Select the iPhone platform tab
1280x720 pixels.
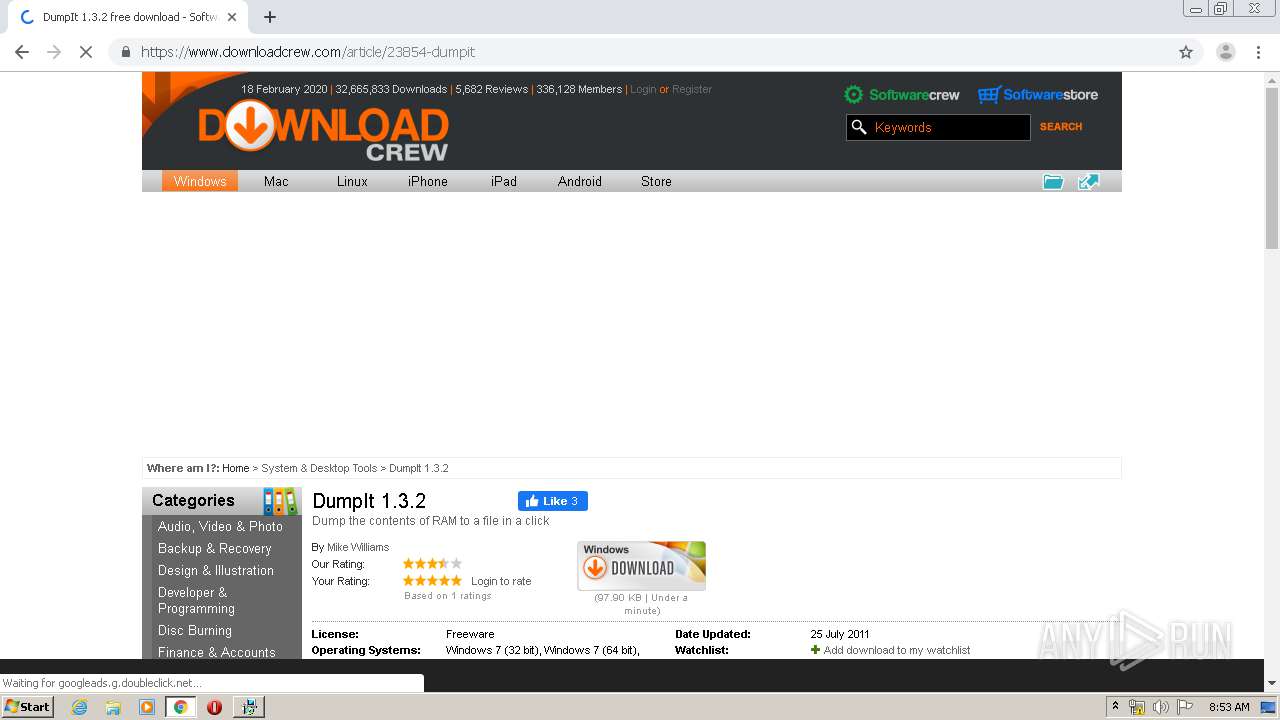428,181
